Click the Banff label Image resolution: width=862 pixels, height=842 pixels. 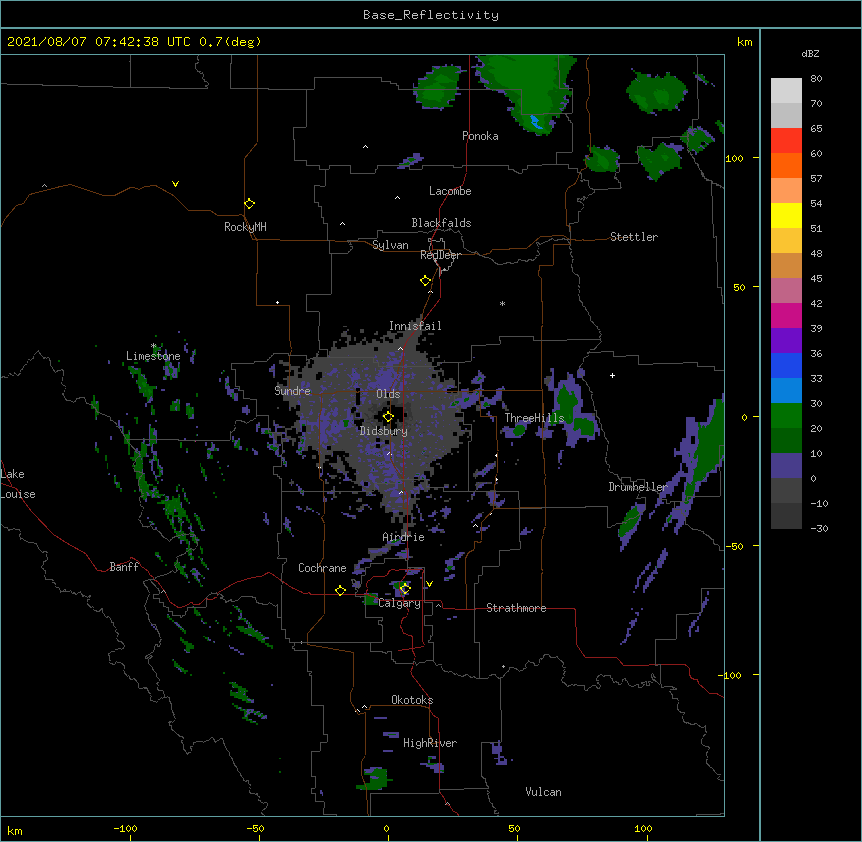(124, 567)
